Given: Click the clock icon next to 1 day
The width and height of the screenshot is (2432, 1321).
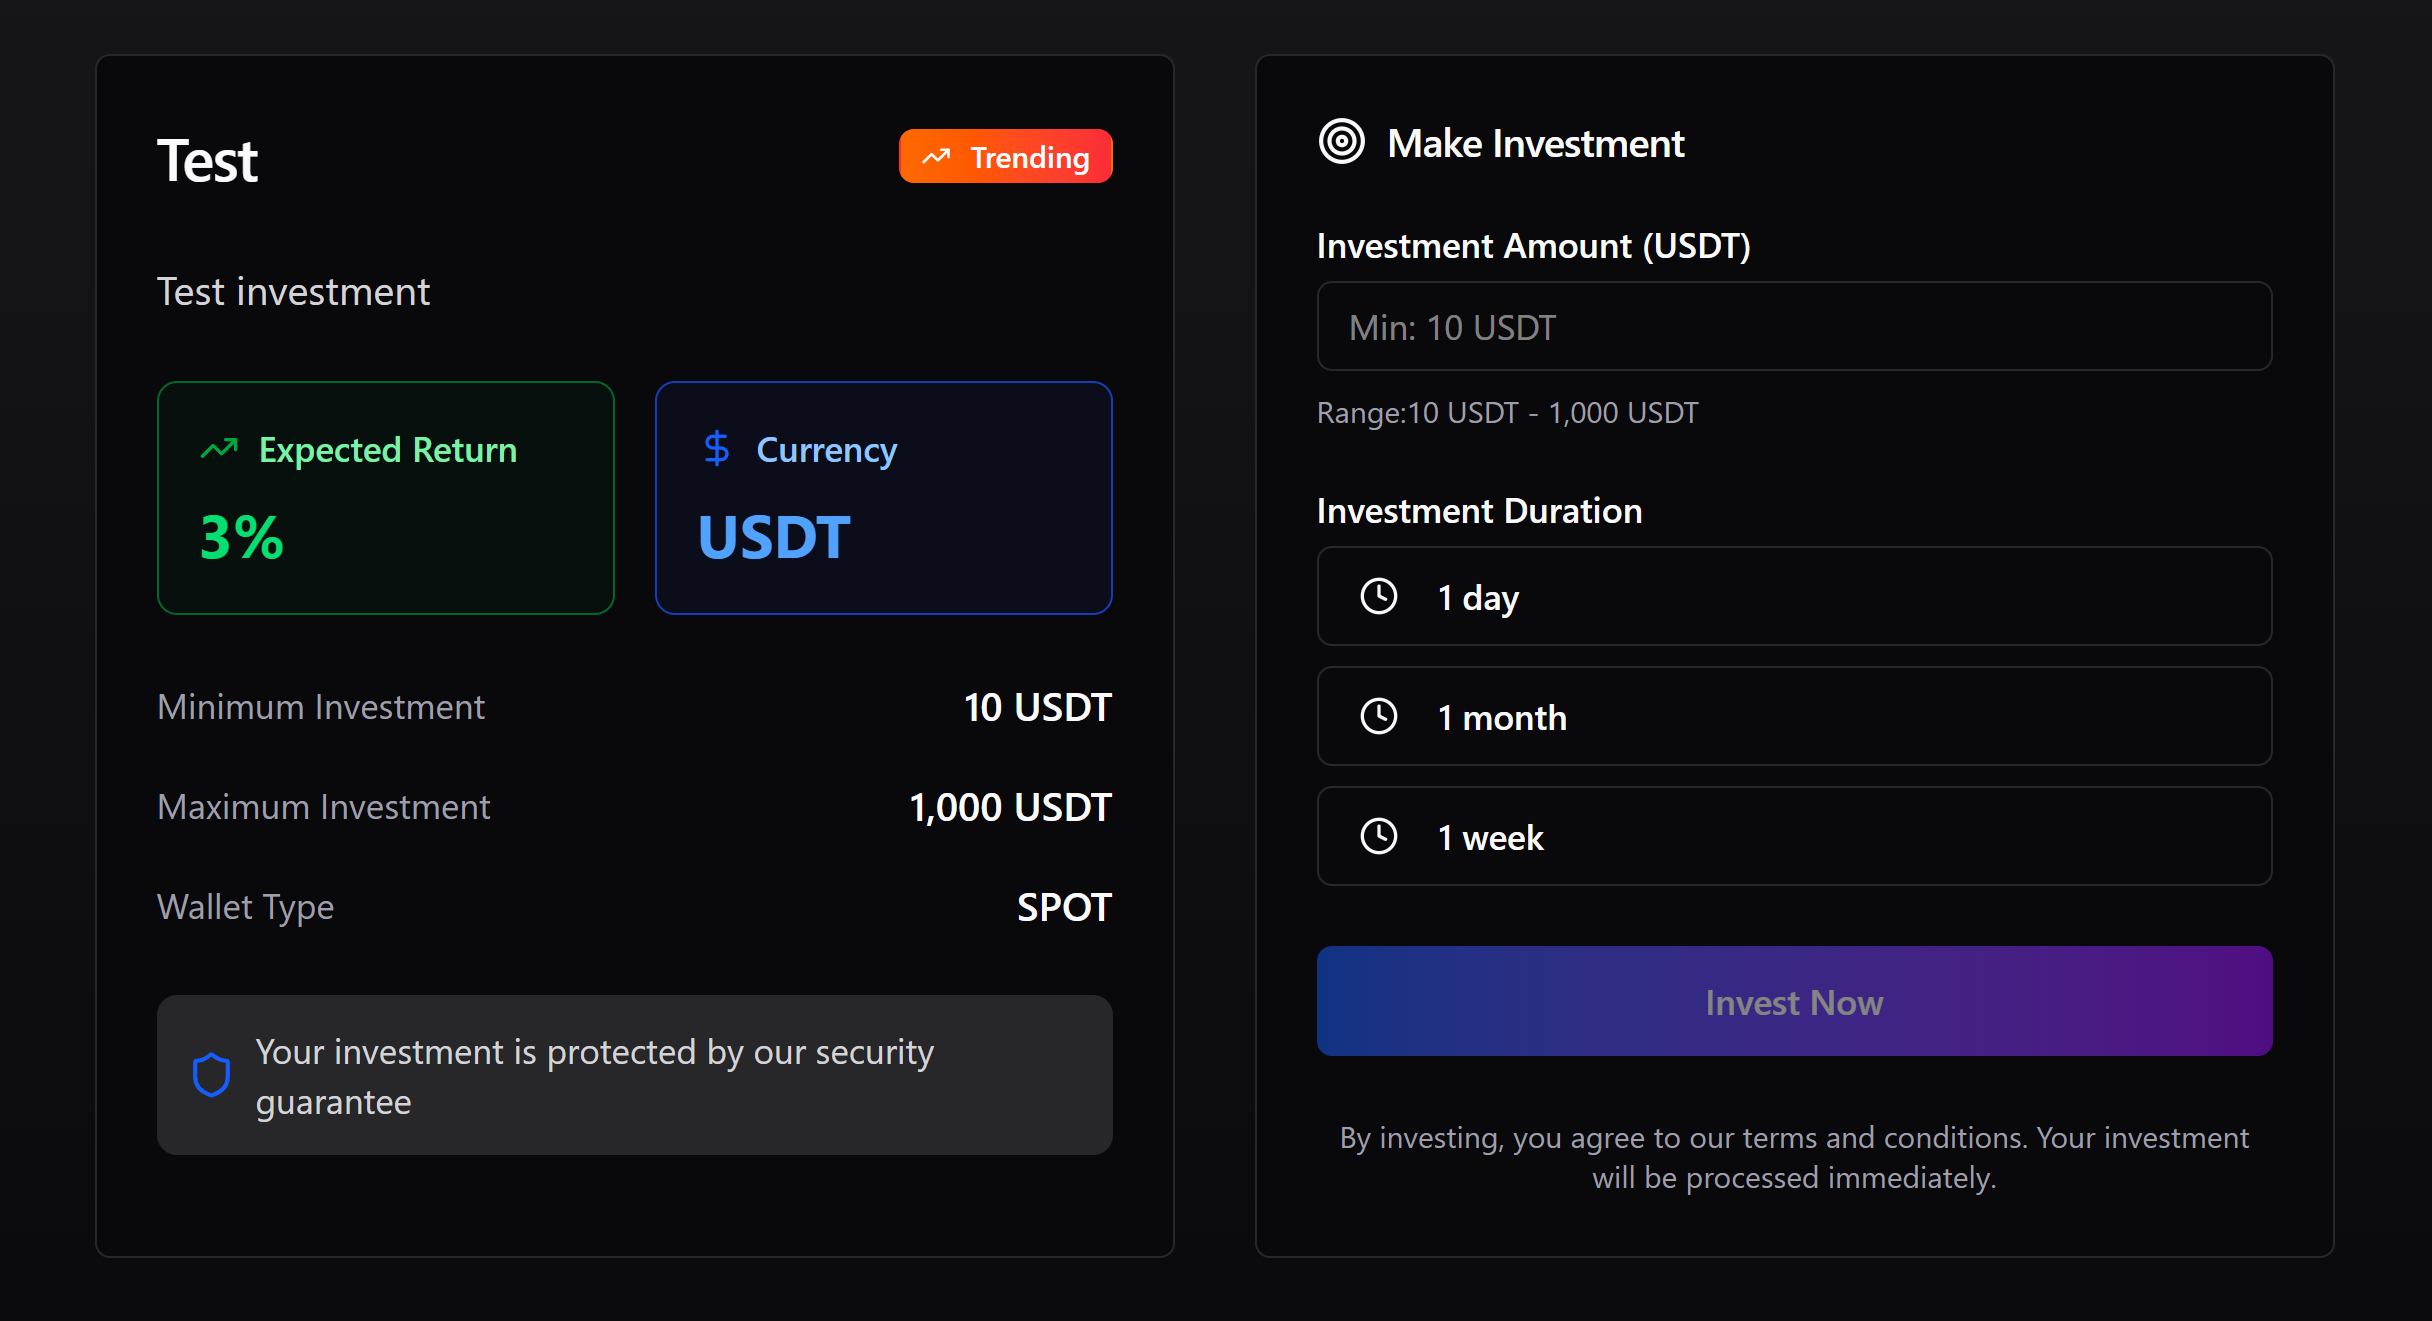Looking at the screenshot, I should 1378,596.
